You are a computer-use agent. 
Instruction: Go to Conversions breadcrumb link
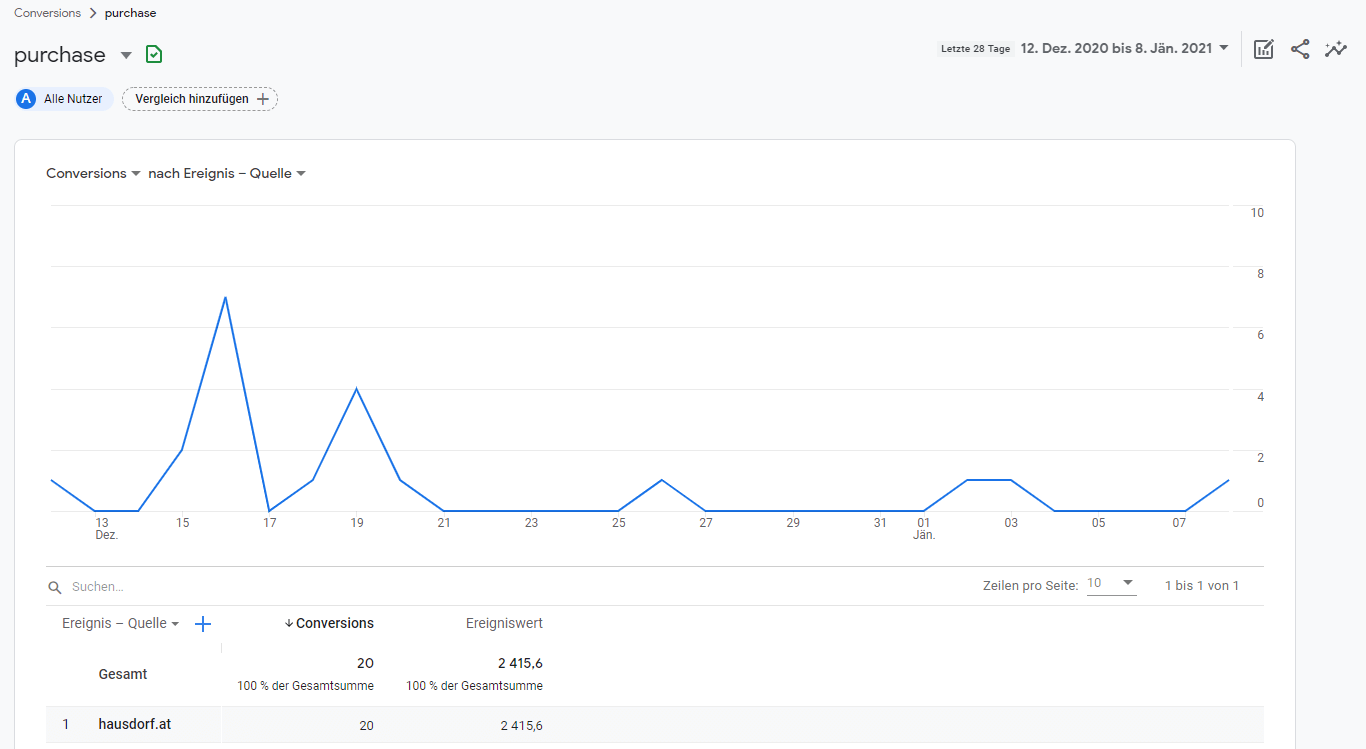click(x=47, y=13)
